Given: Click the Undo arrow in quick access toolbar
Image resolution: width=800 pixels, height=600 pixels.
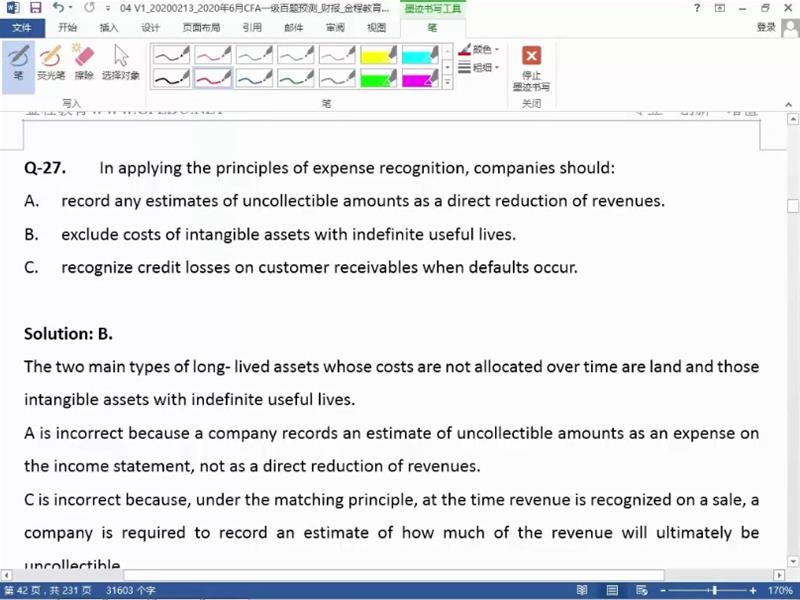Looking at the screenshot, I should (x=58, y=8).
